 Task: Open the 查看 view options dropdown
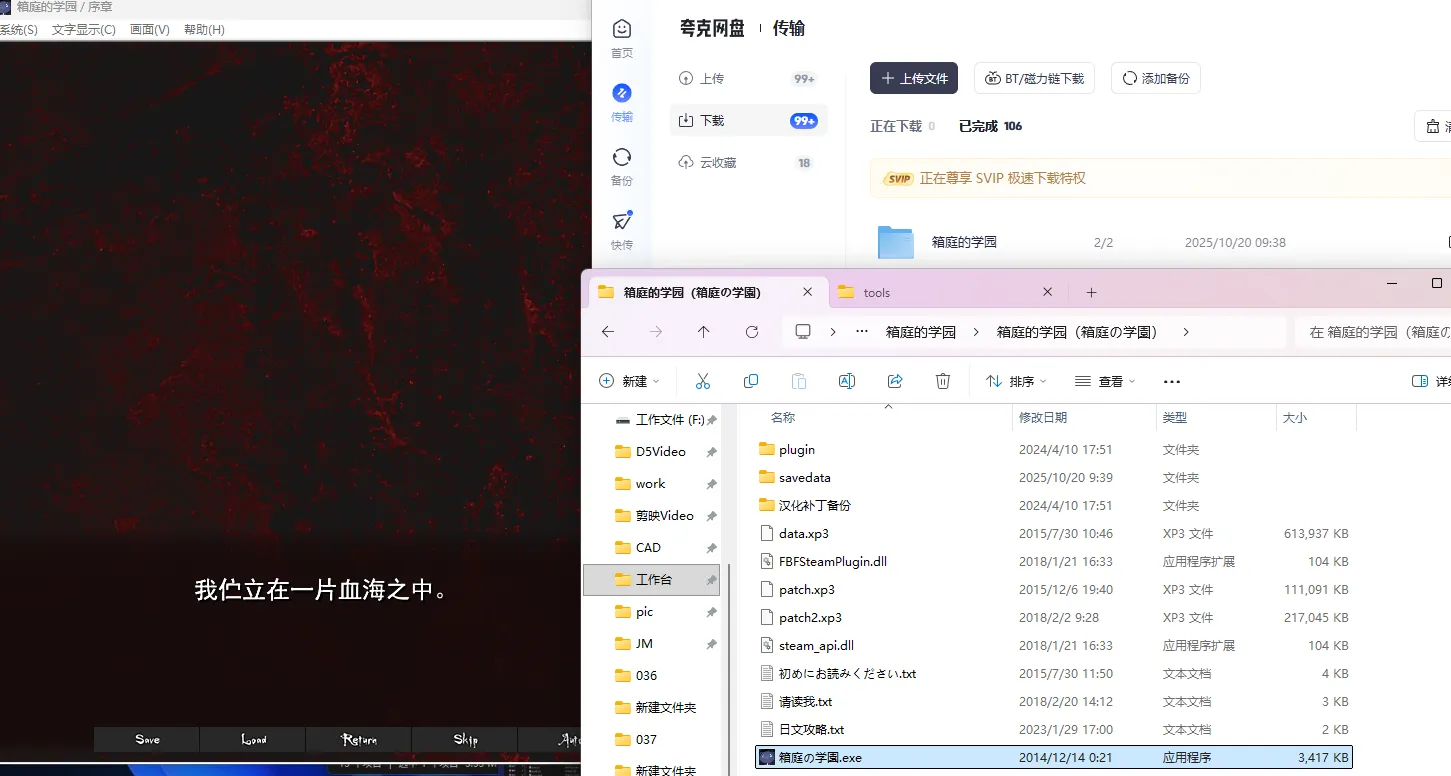click(x=1105, y=381)
